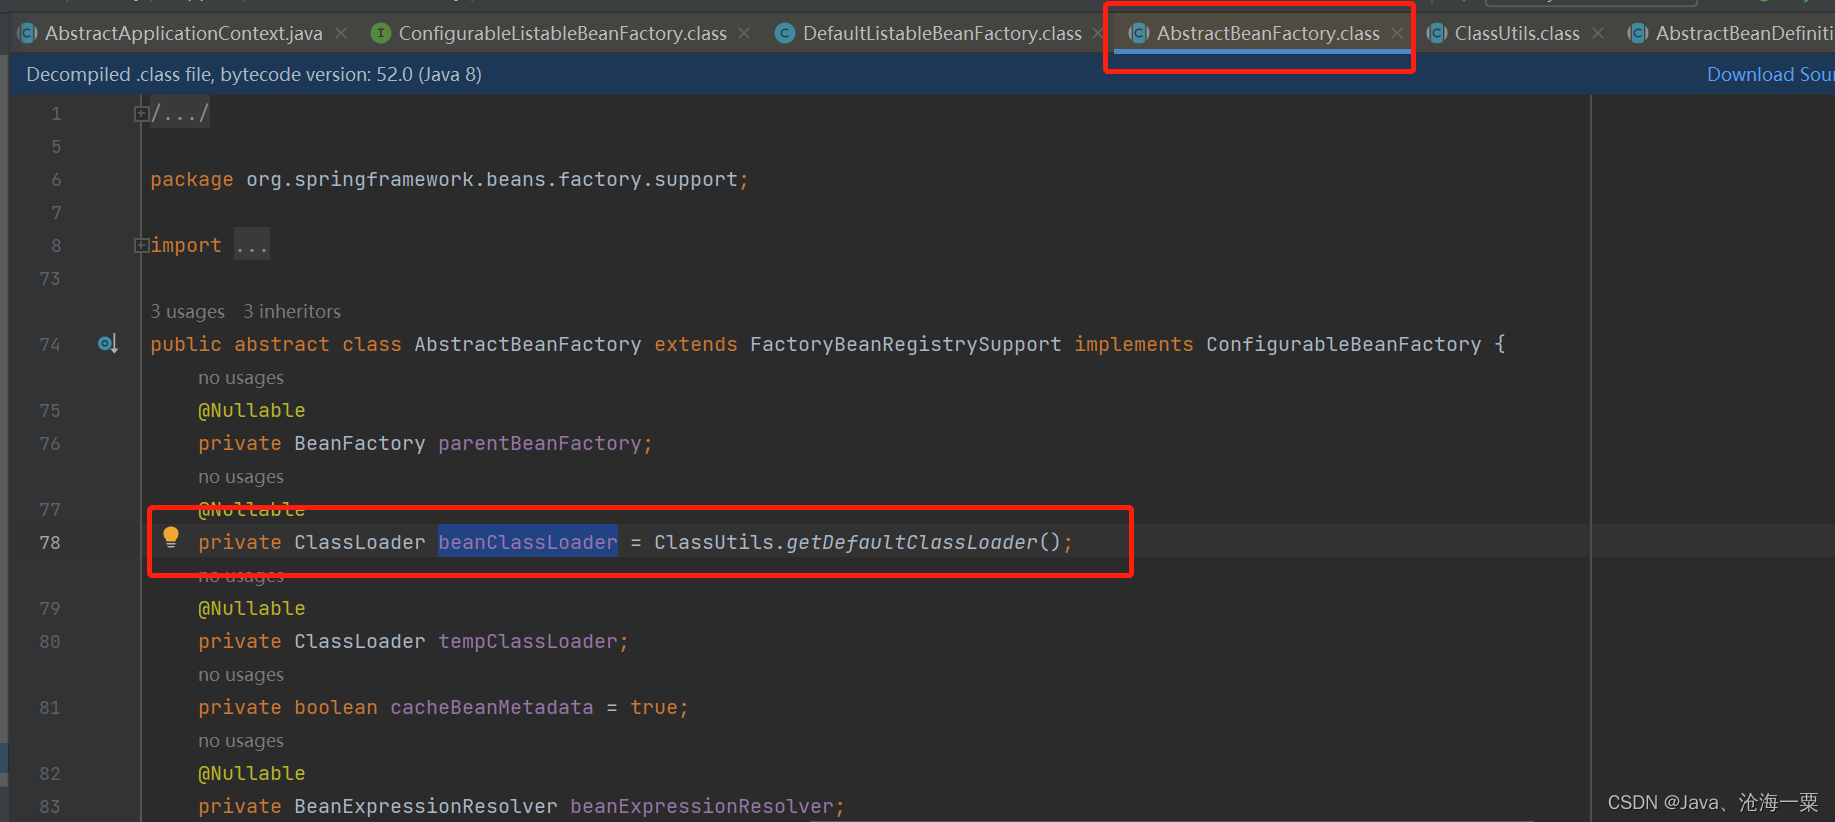Screen dimensions: 1835x822
Task: Click class icon on DefaultListableBeanFactory tab
Action: 785,33
